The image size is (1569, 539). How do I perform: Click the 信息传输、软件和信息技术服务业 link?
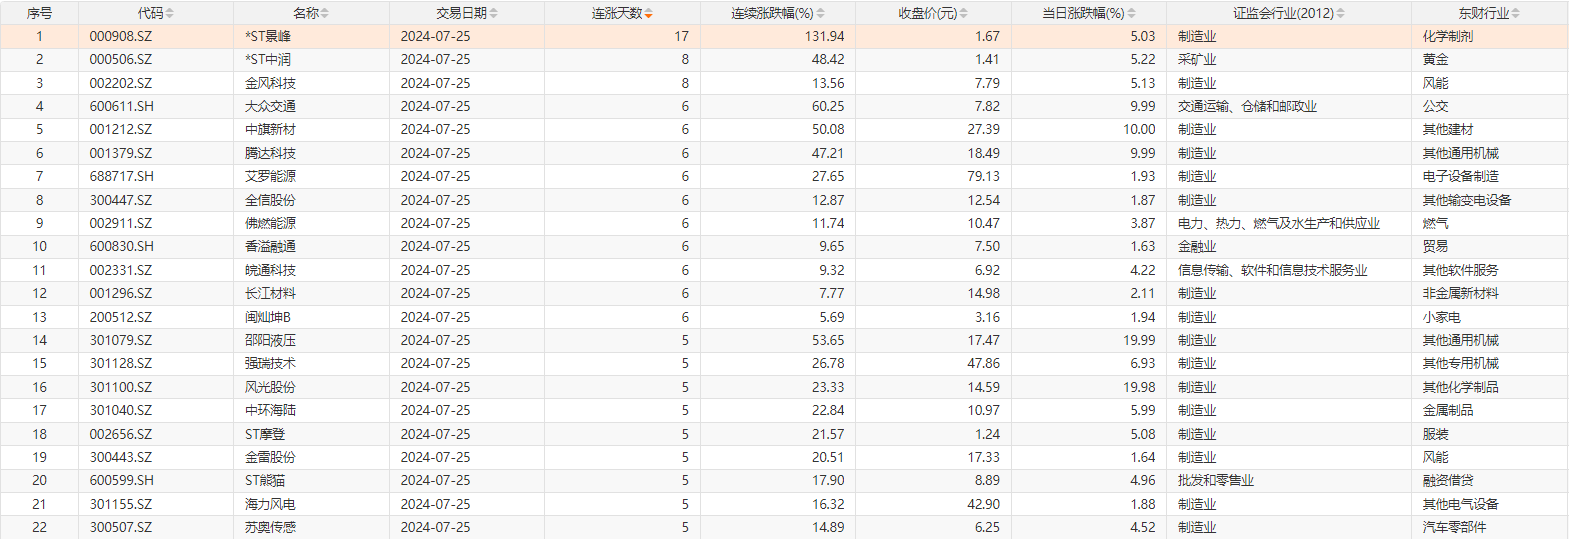(1272, 270)
